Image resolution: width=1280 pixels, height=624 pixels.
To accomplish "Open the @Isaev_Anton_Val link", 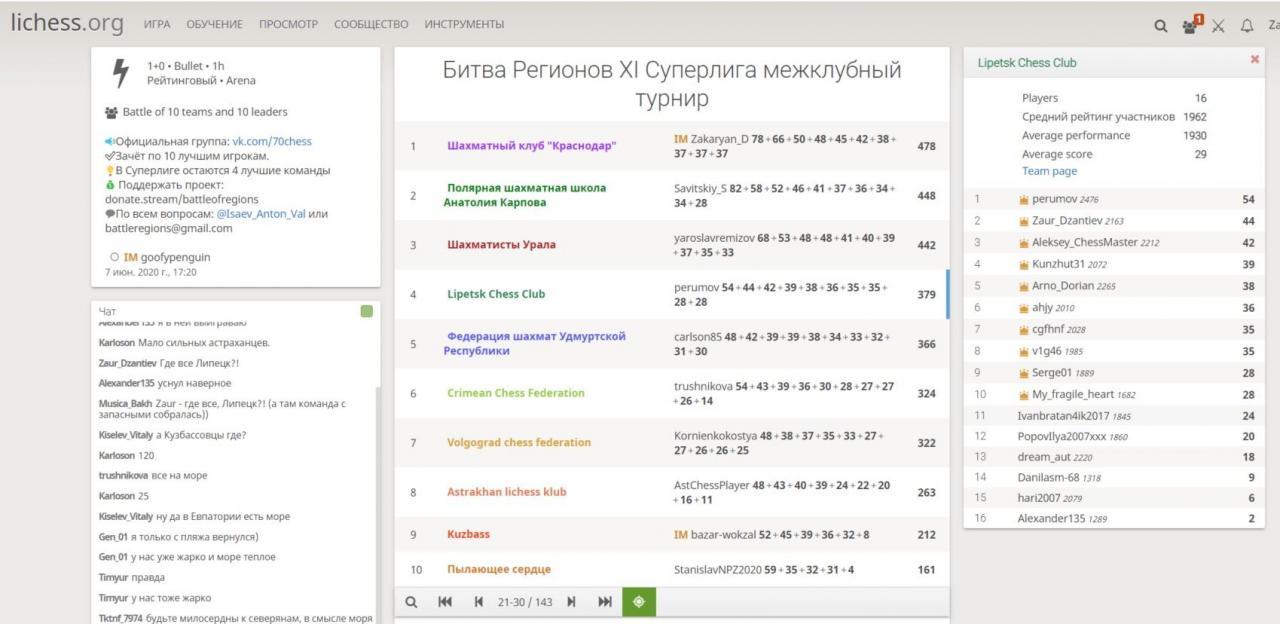I will tap(261, 213).
